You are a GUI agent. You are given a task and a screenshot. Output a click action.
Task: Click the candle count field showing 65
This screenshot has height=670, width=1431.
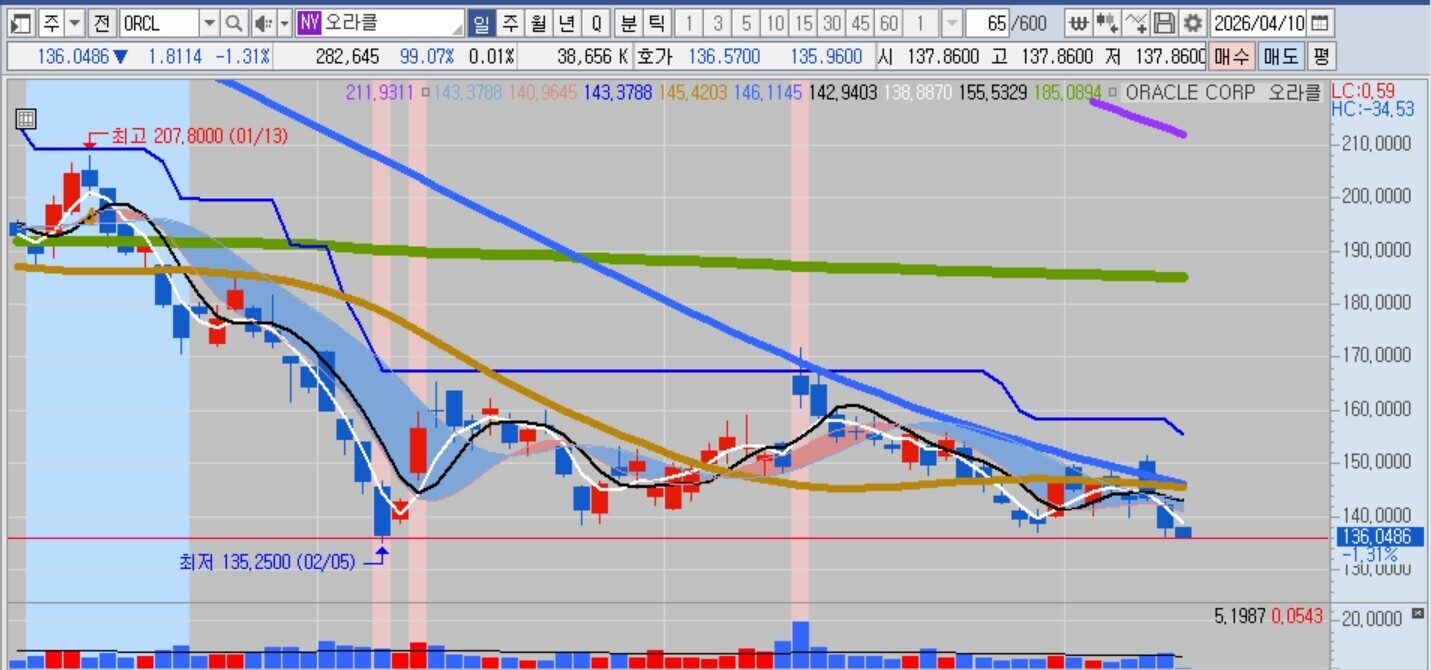[x=987, y=22]
